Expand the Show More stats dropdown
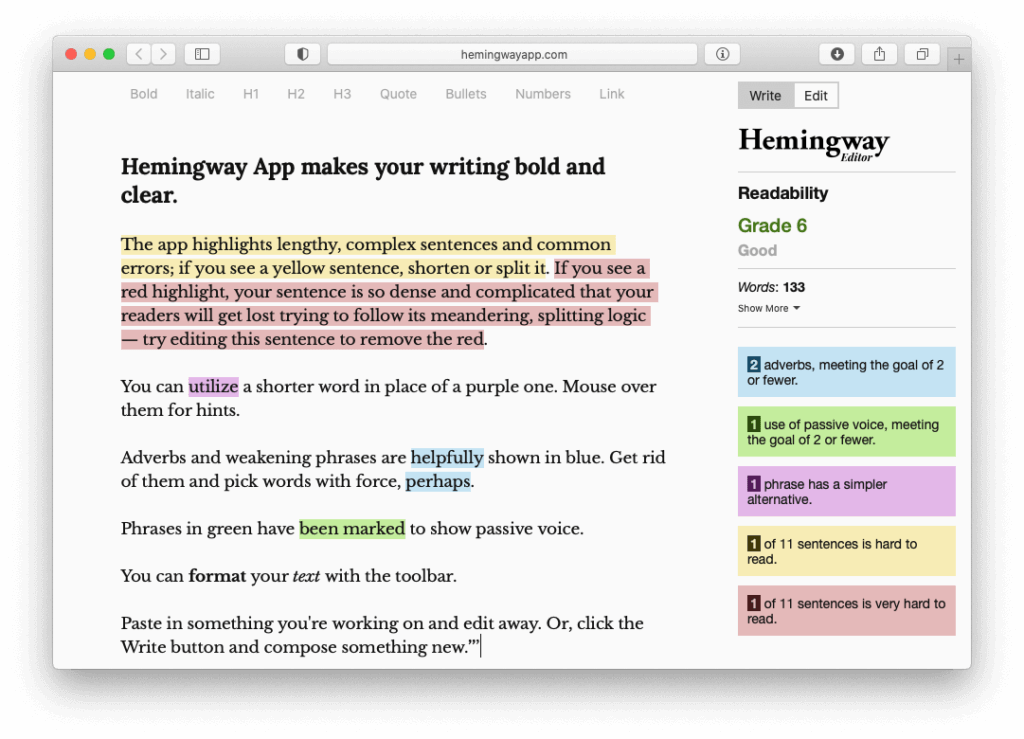This screenshot has height=739, width=1024. (x=769, y=308)
